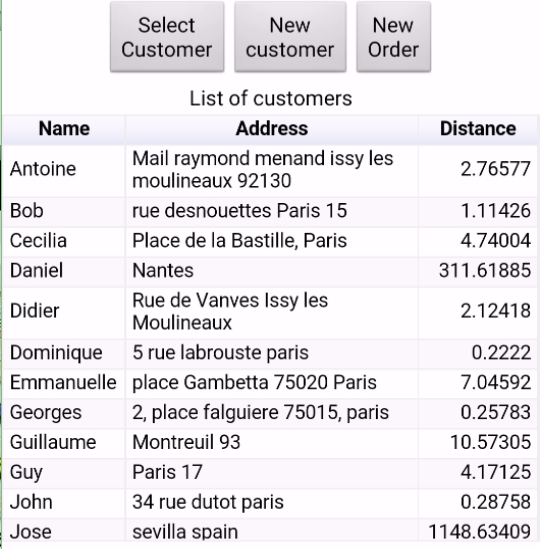Select Daniel from Nantes
Viewport: 540px width, 549px height.
[x=270, y=271]
